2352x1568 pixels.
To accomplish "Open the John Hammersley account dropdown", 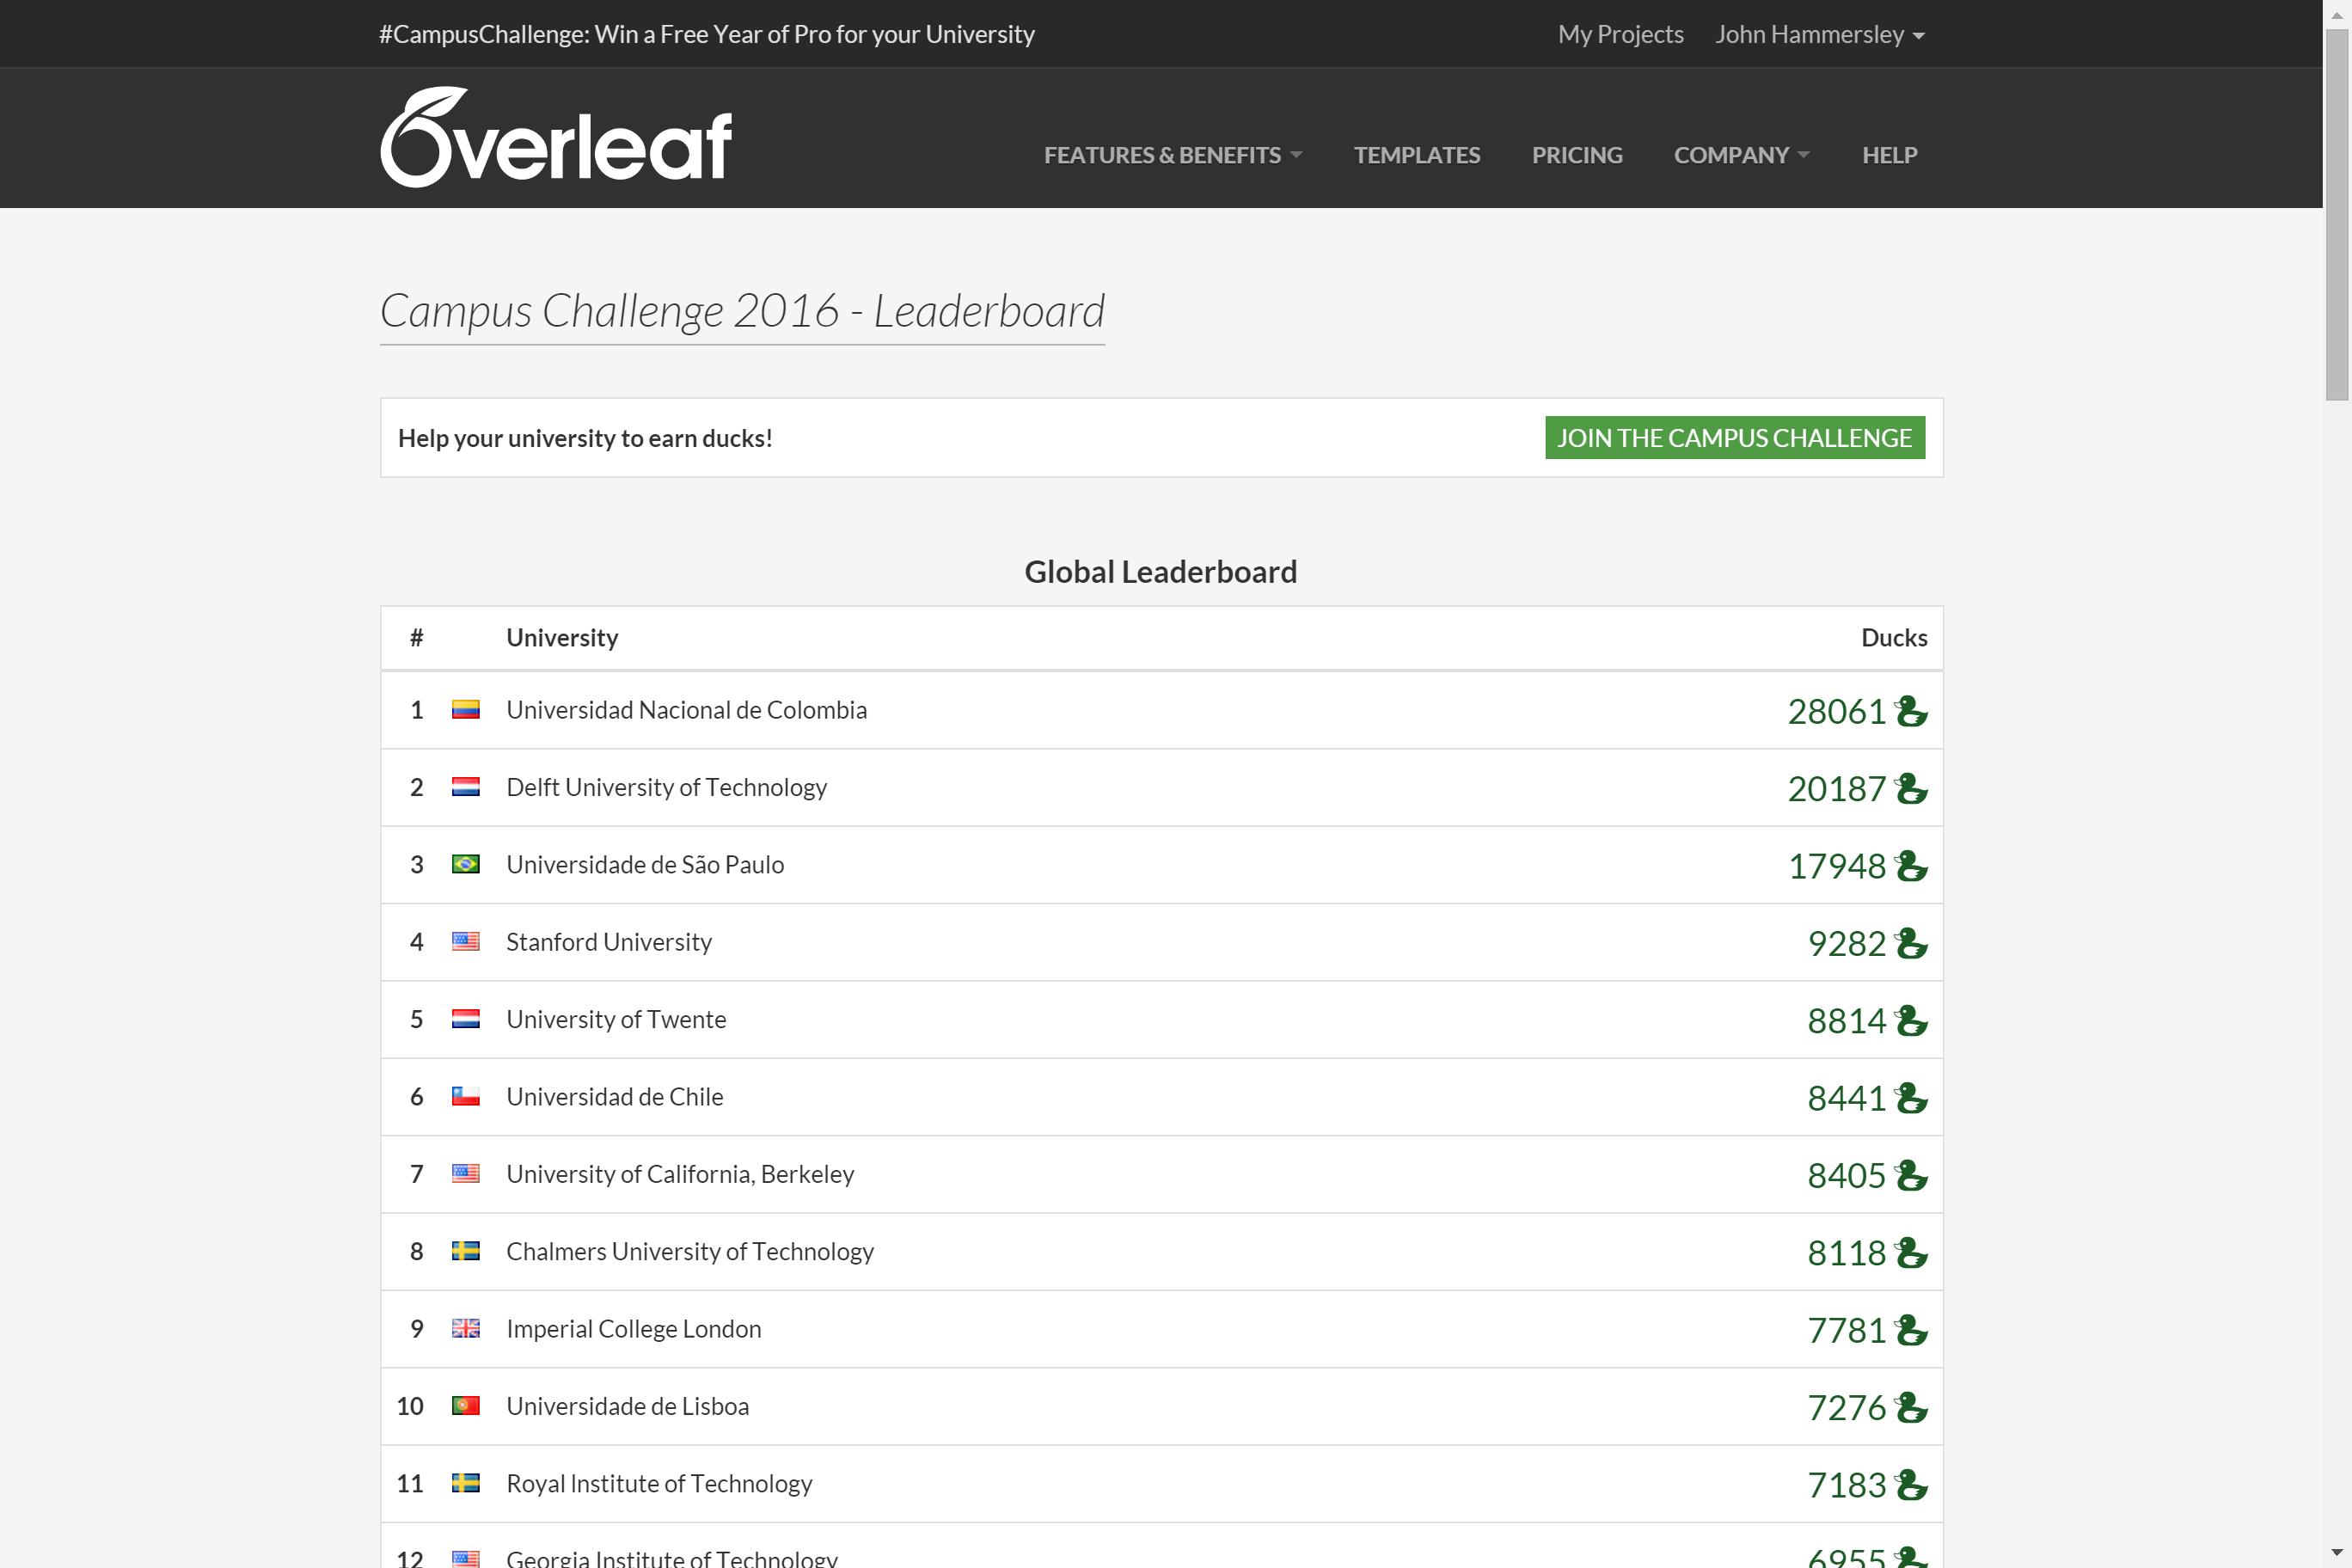I will click(x=1819, y=35).
